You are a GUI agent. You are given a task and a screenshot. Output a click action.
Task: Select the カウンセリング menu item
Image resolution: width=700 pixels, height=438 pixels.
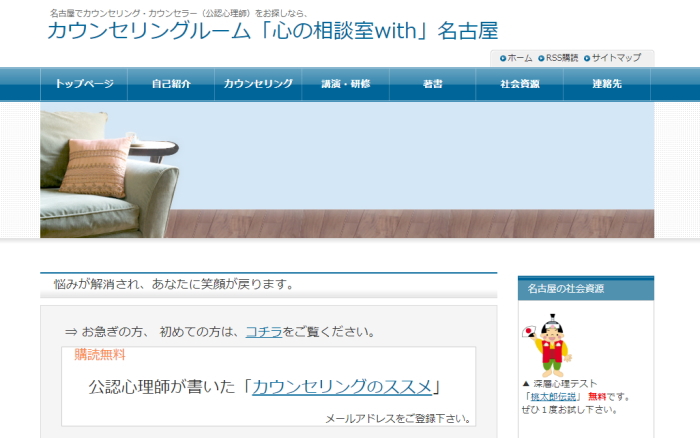click(x=258, y=84)
